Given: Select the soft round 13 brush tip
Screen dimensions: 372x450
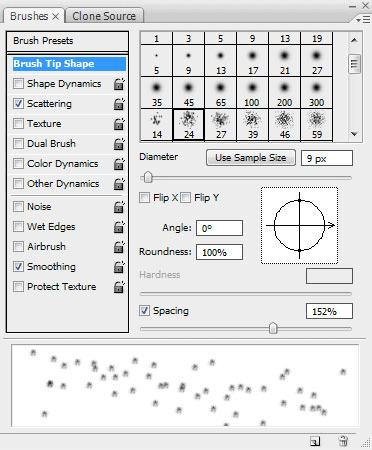Looking at the screenshot, I should click(x=220, y=60).
